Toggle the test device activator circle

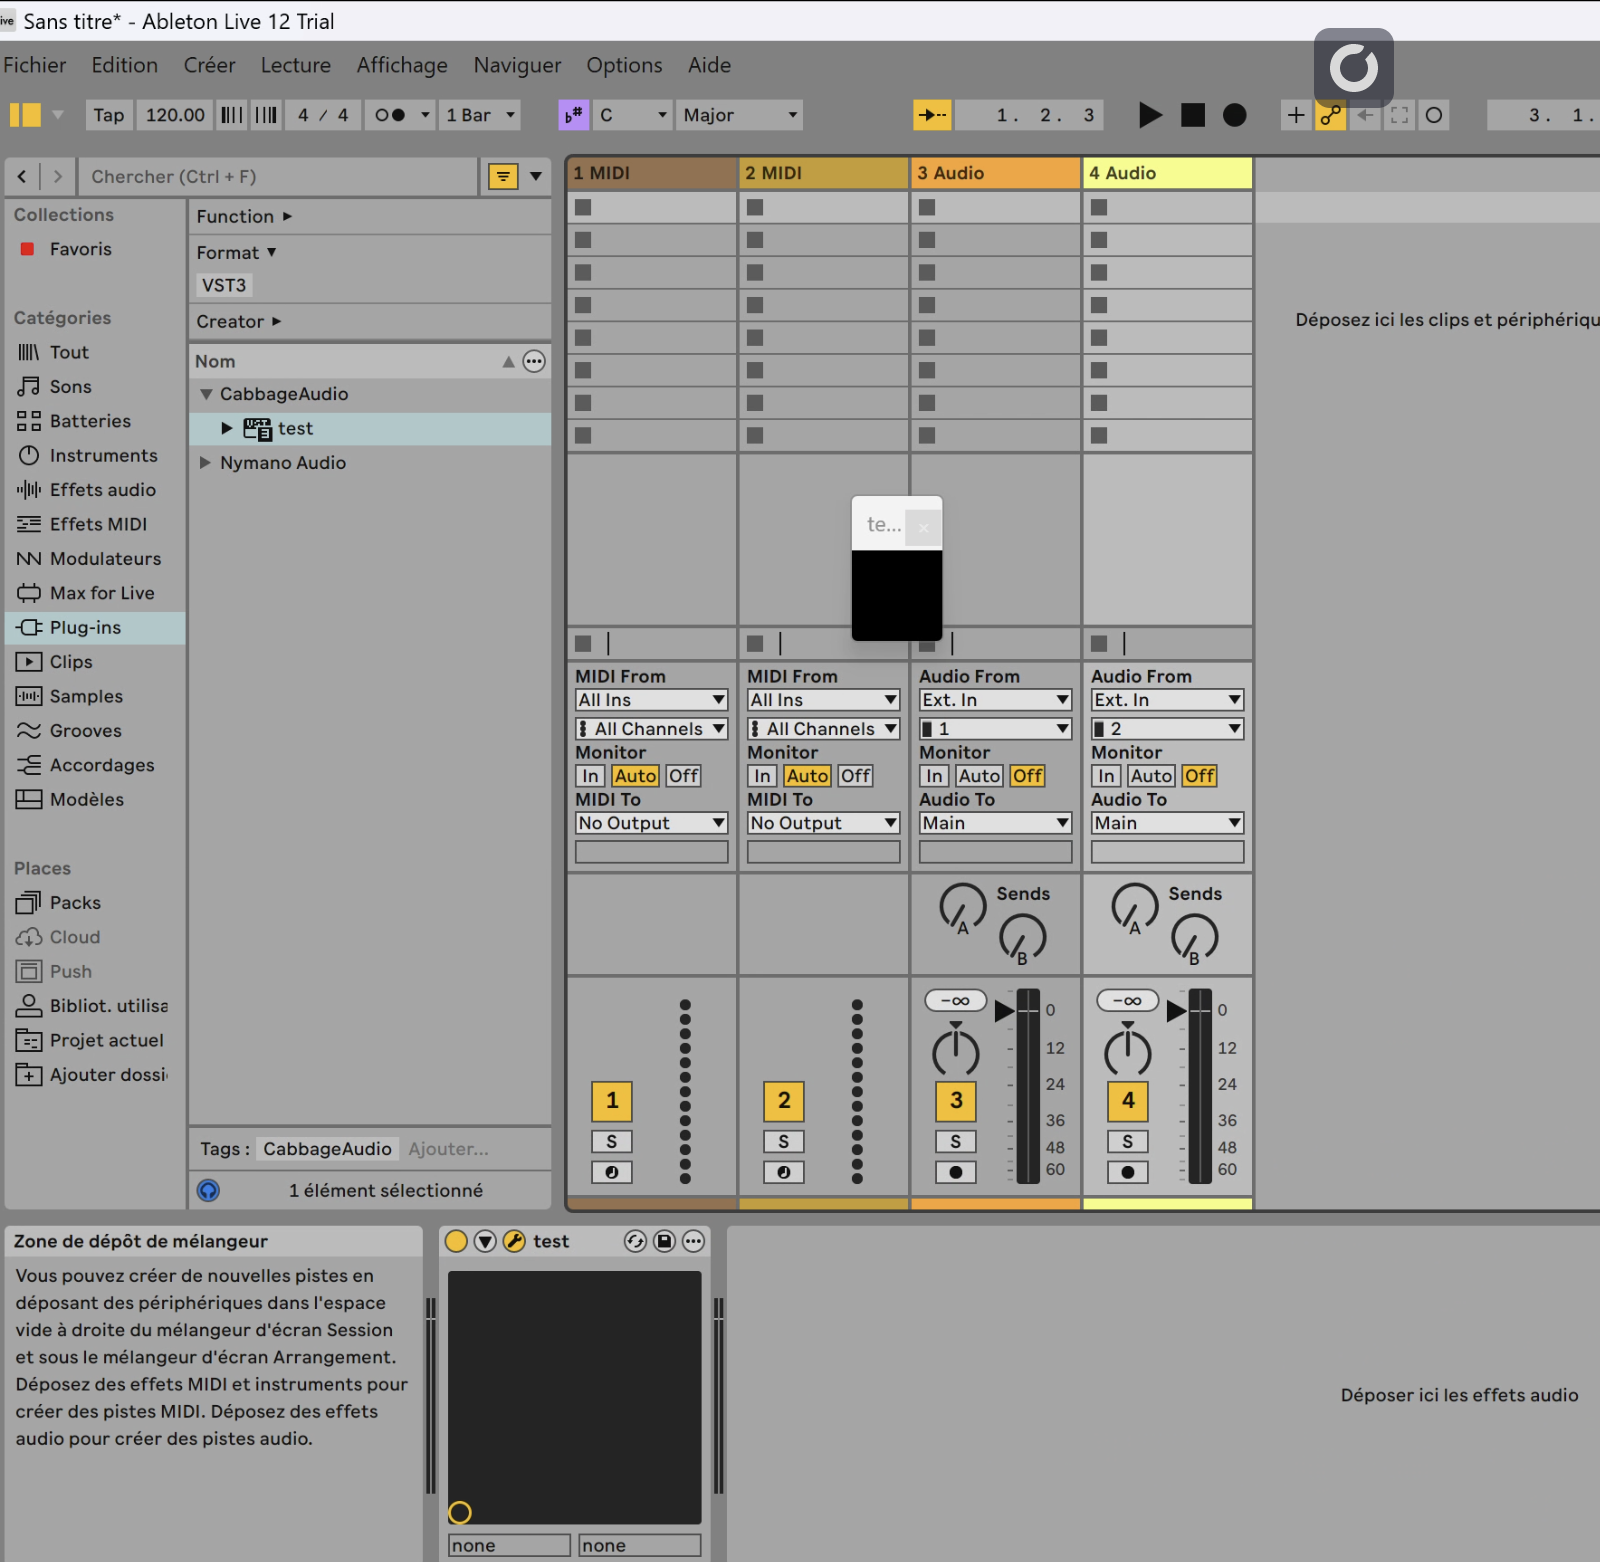click(x=456, y=1241)
